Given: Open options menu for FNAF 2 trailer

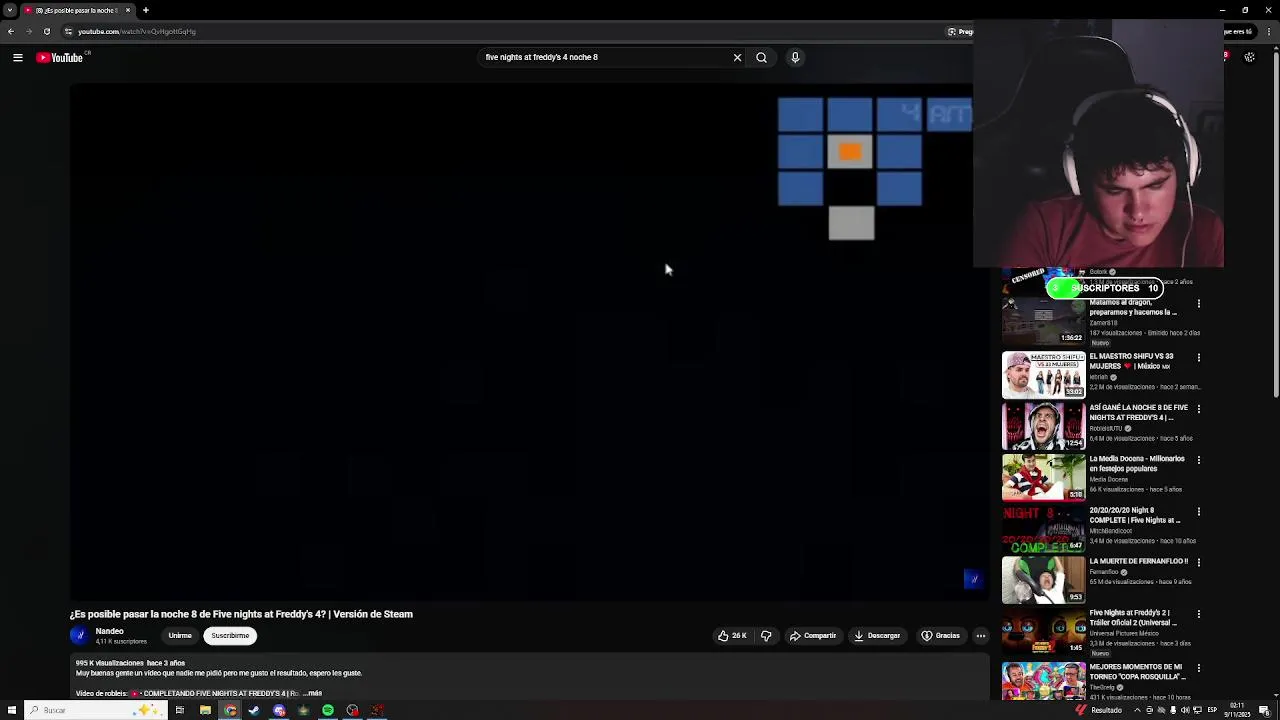Looking at the screenshot, I should click(1199, 614).
